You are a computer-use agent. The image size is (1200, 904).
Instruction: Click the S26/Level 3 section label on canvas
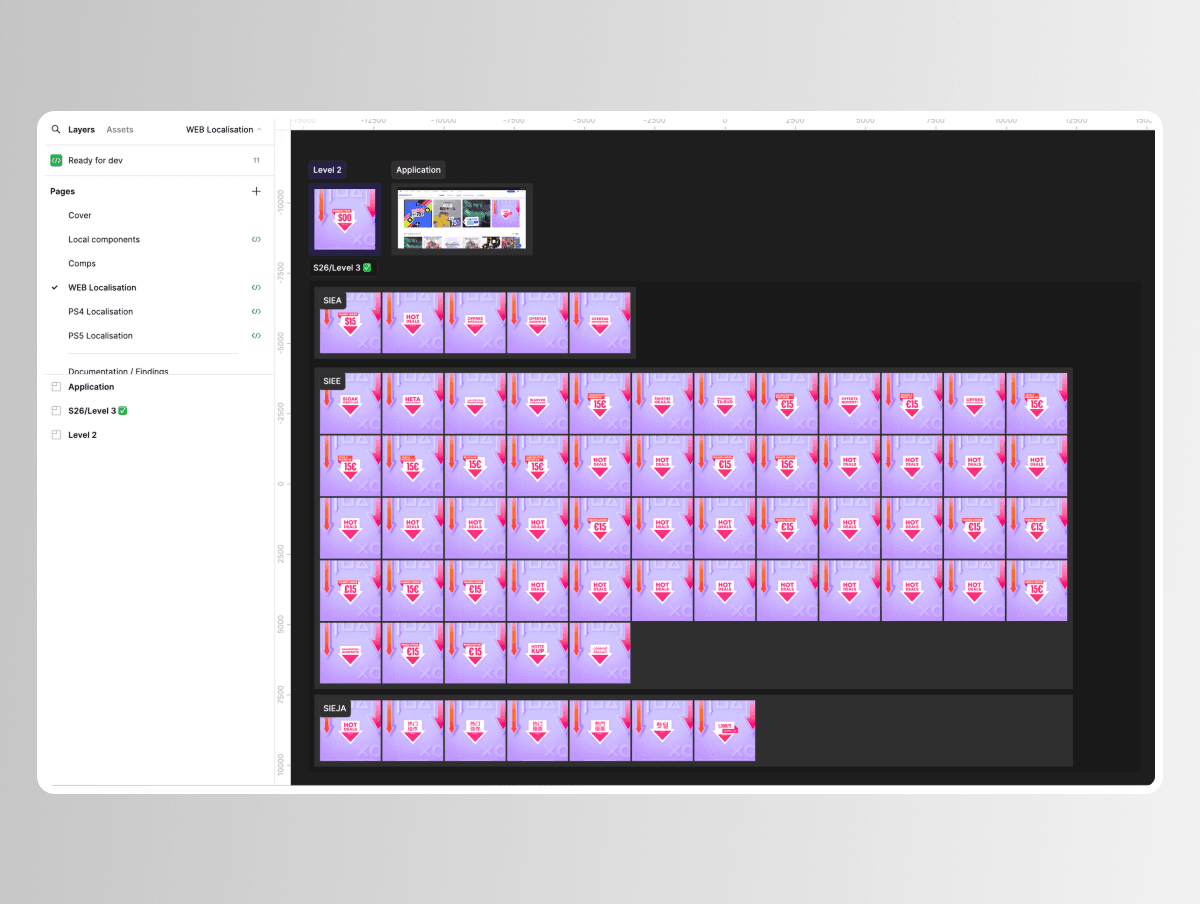pyautogui.click(x=342, y=268)
